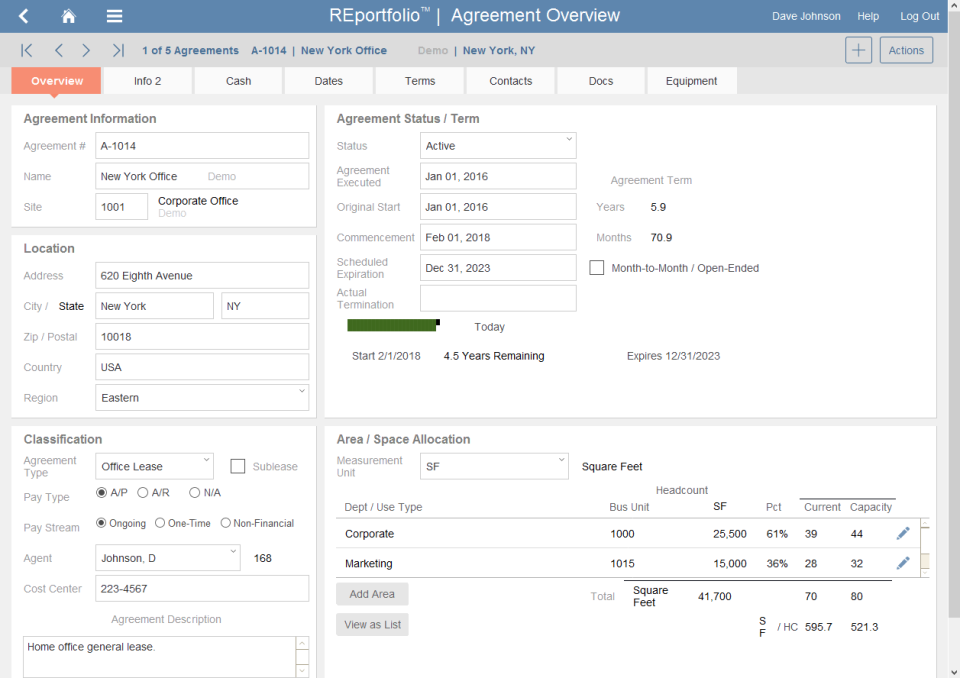Viewport: 960px width, 678px height.
Task: Switch to the Equipment tab
Action: 691,81
